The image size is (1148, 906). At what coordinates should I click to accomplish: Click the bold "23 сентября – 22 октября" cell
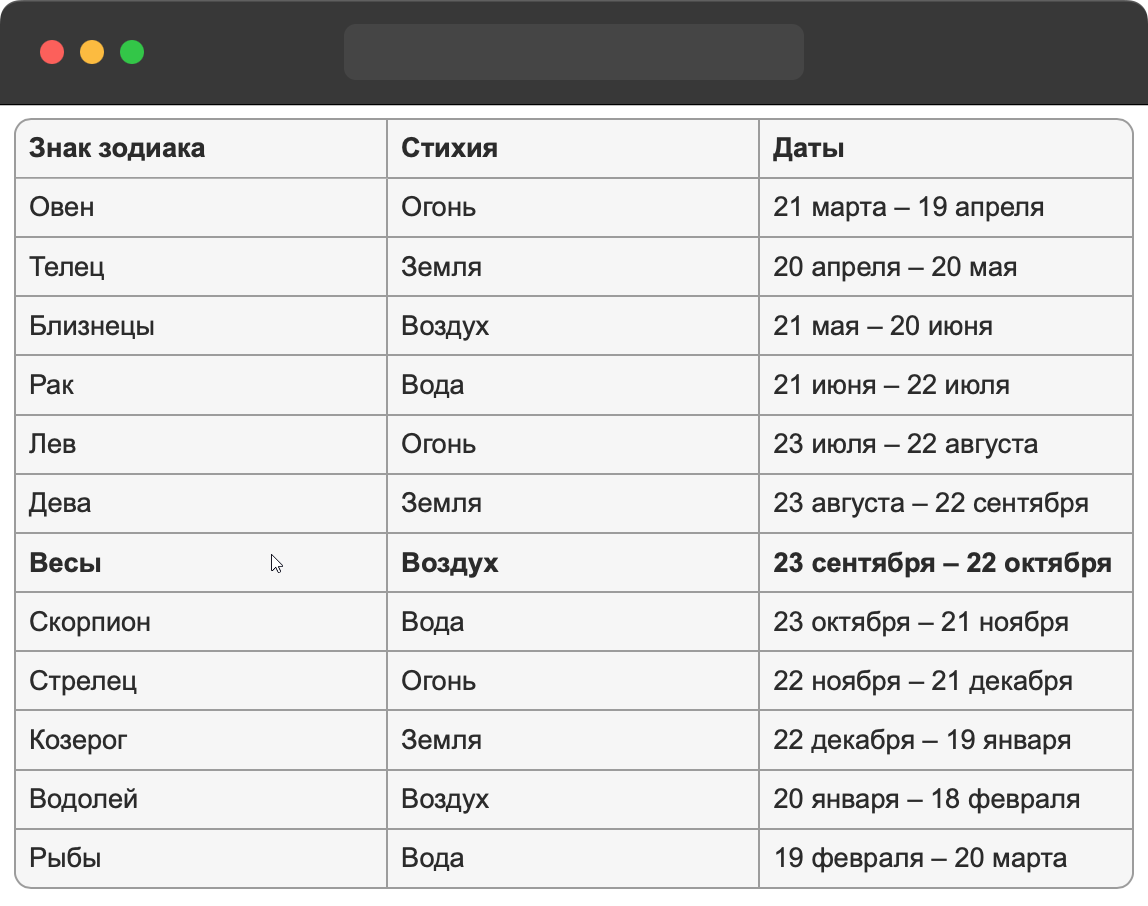[942, 563]
